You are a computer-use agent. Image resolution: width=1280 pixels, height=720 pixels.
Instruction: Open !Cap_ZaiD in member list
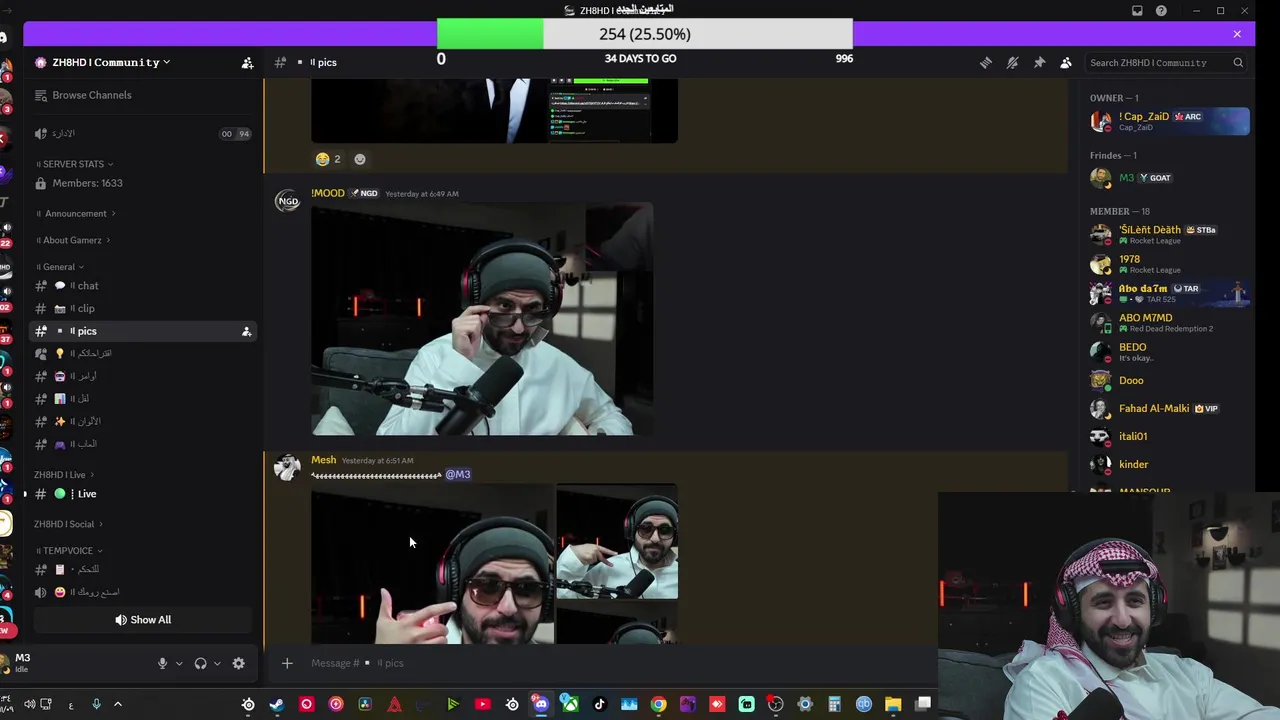[1168, 121]
